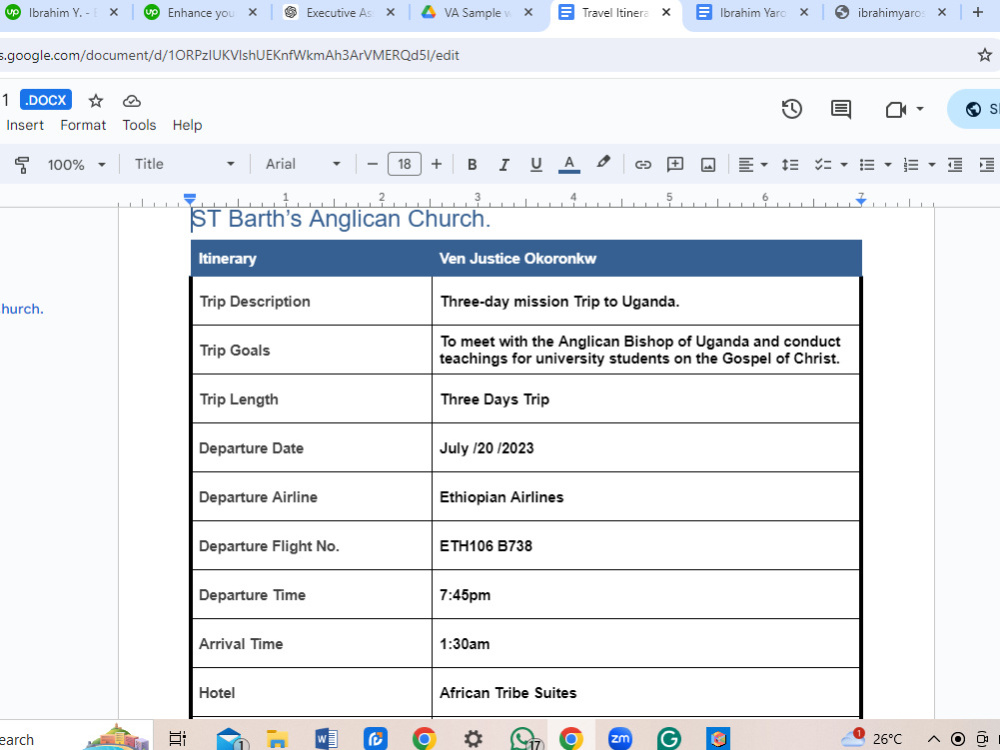Screen dimensions: 1000x750
Task: Show hidden system tray icons
Action: point(934,739)
